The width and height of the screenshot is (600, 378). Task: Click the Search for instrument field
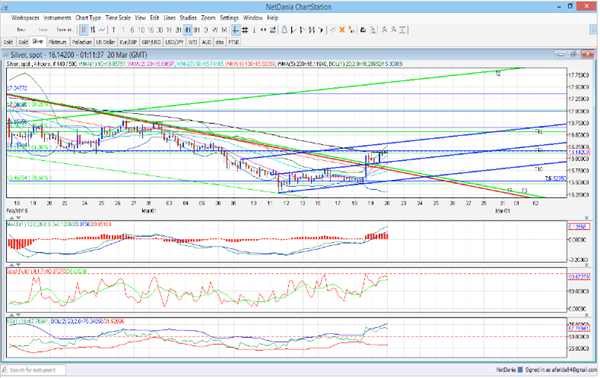point(34,370)
